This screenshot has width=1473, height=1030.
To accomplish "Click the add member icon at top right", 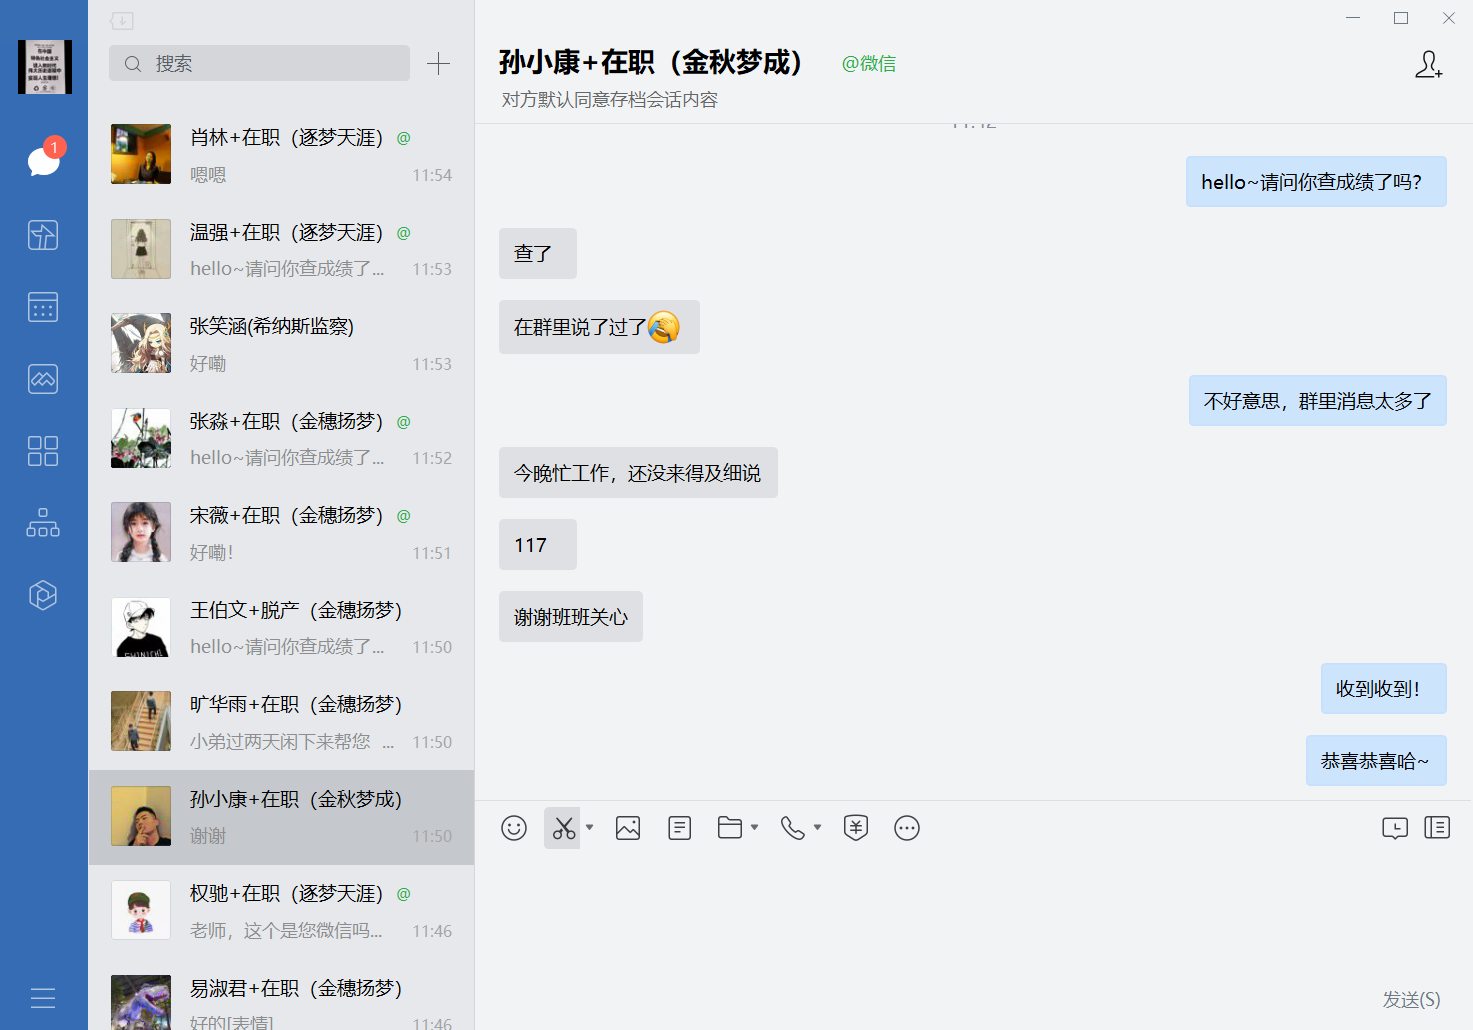I will [x=1429, y=65].
